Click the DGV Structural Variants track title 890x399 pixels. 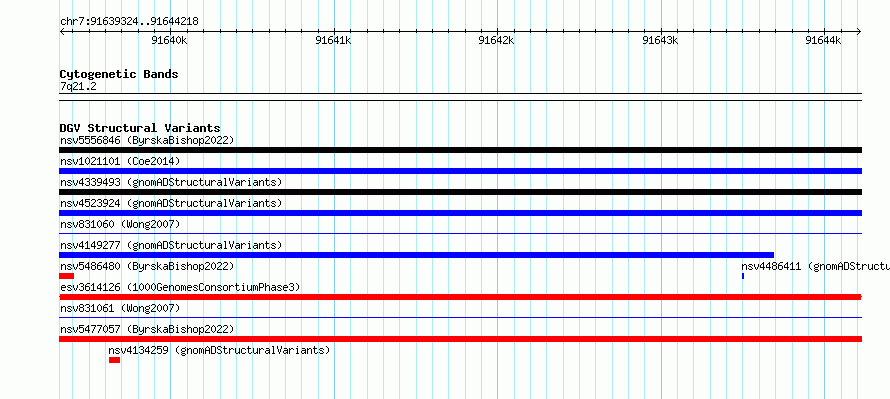[x=140, y=128]
